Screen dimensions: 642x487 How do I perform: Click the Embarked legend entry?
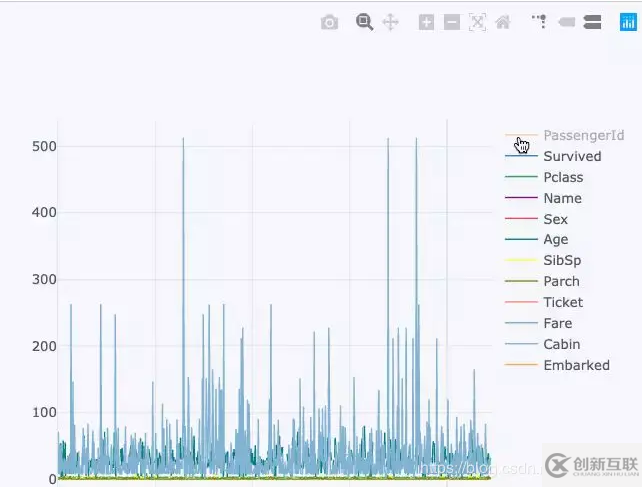coord(576,365)
